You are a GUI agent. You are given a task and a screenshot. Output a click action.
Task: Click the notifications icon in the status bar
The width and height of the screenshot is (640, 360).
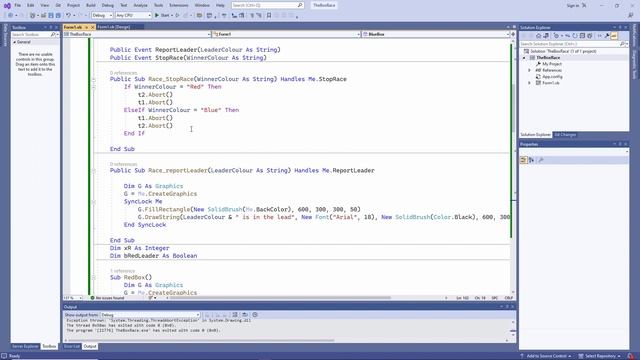click(x=631, y=356)
